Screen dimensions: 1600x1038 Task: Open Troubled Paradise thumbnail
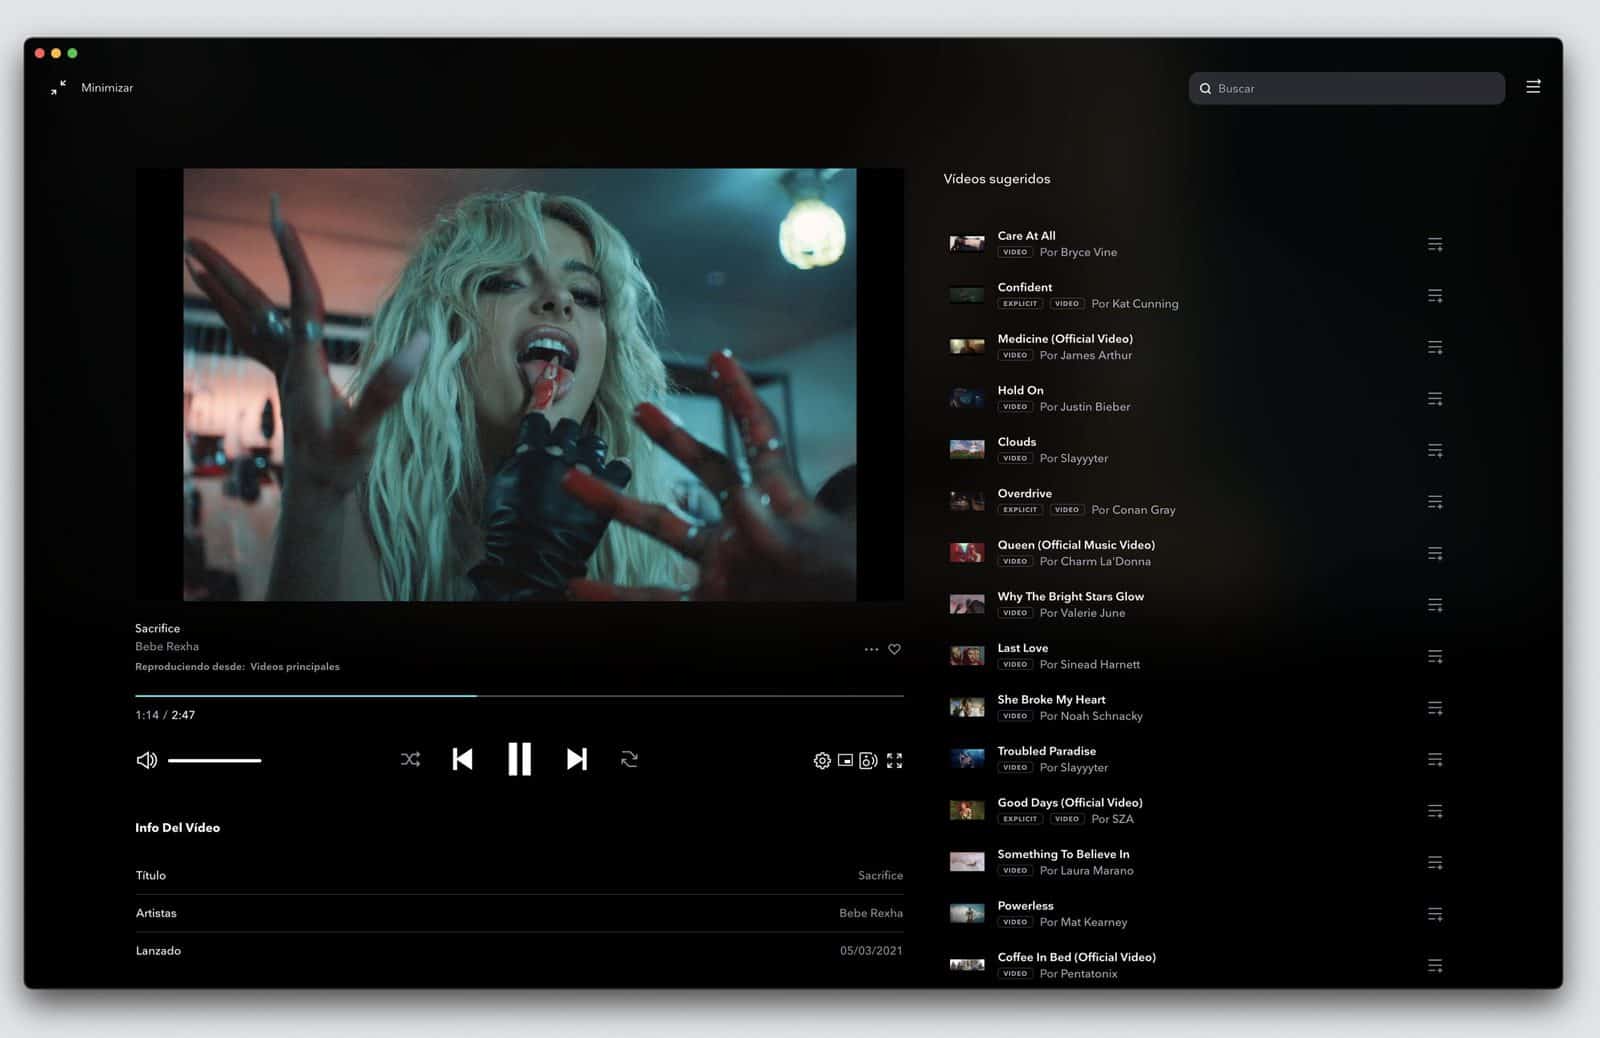[966, 759]
